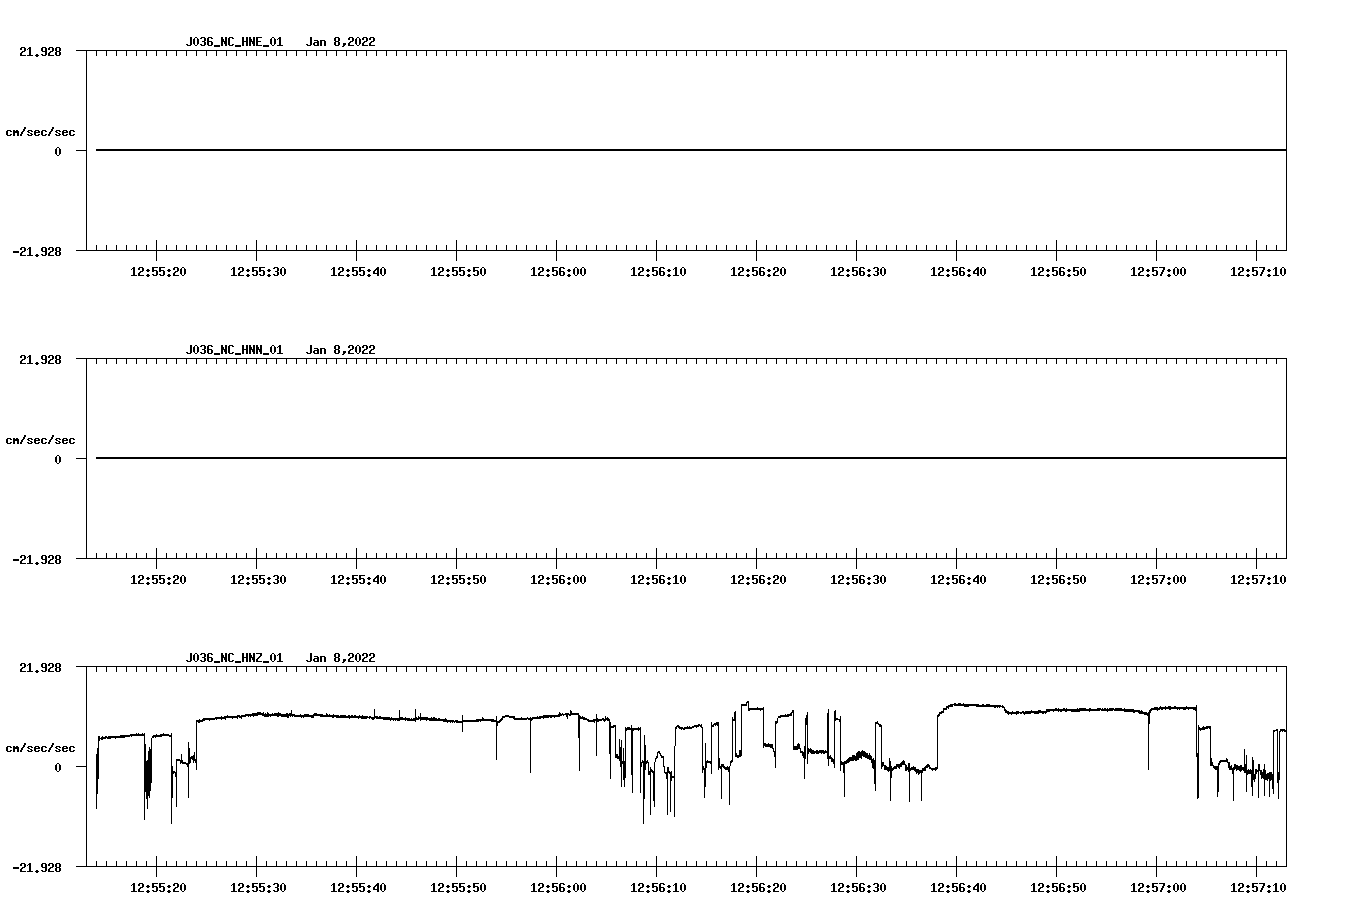Click the zero label on HNE vertical axis
The image size is (1358, 924).
coord(58,152)
